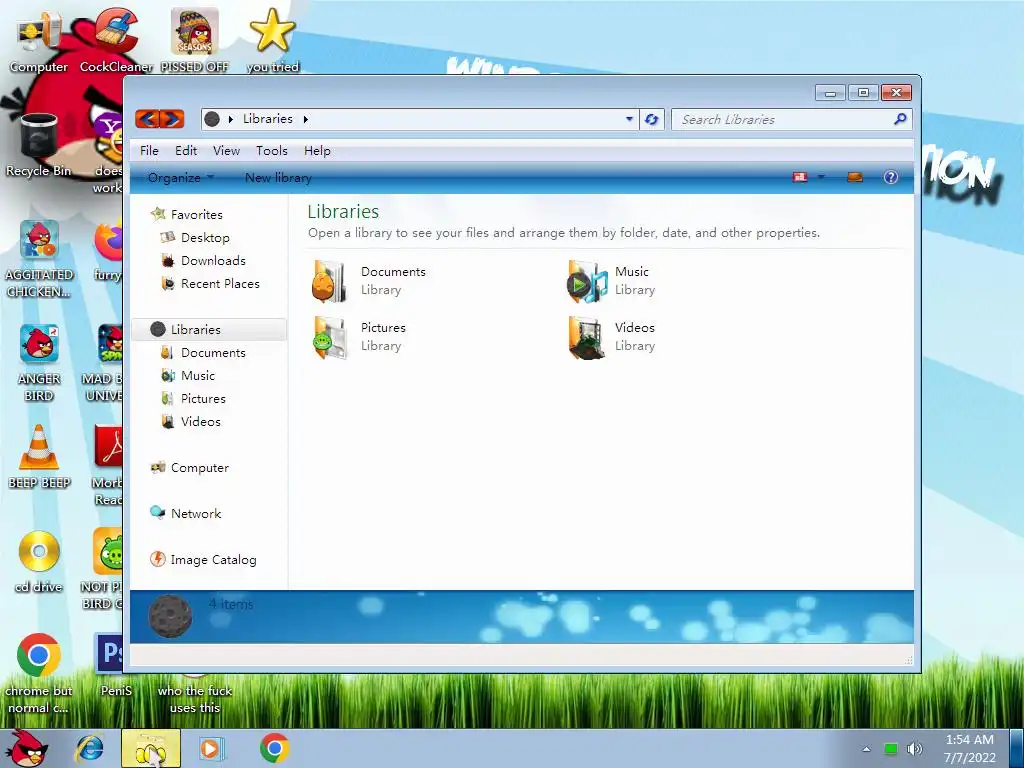
Task: Open the Pictures library icon
Action: pos(329,338)
